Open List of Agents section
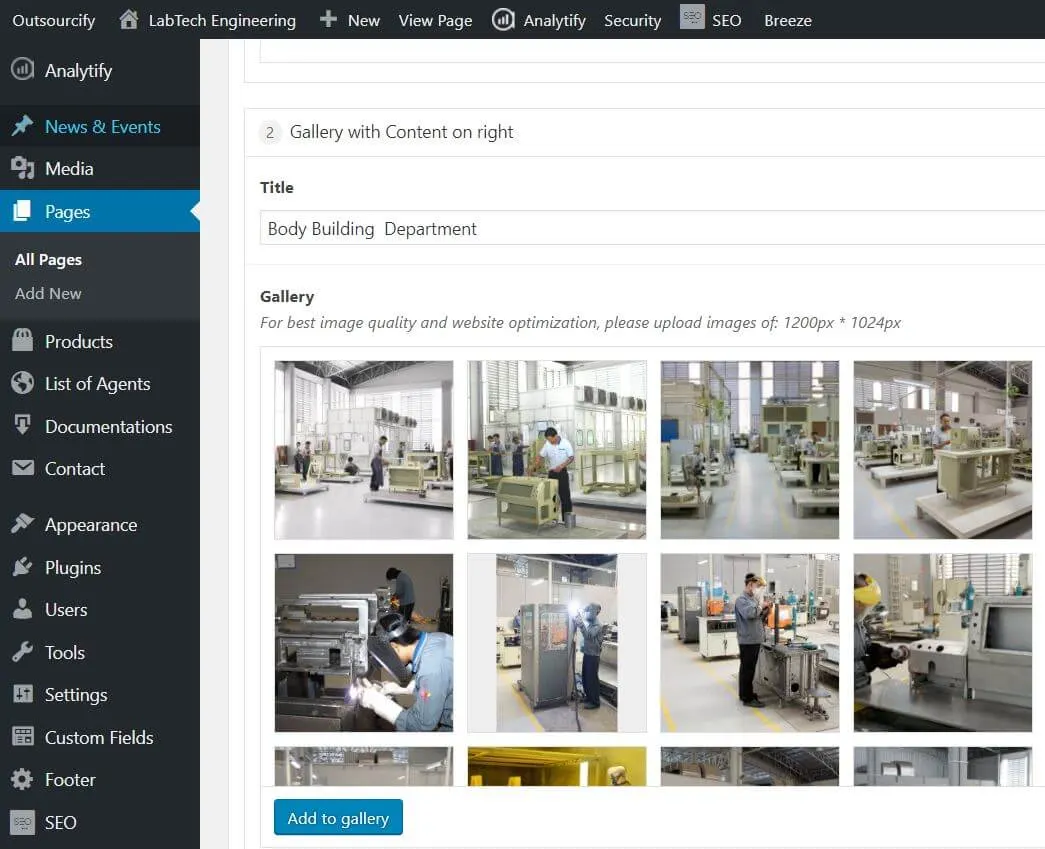The height and width of the screenshot is (849, 1045). (100, 384)
